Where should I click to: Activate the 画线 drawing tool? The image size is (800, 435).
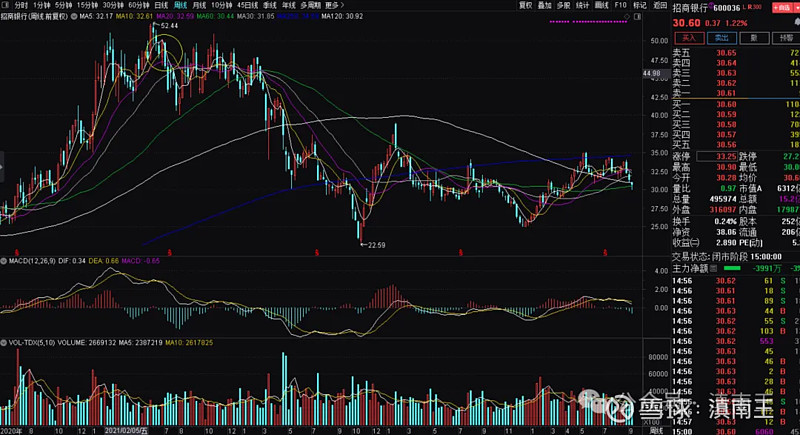602,5
